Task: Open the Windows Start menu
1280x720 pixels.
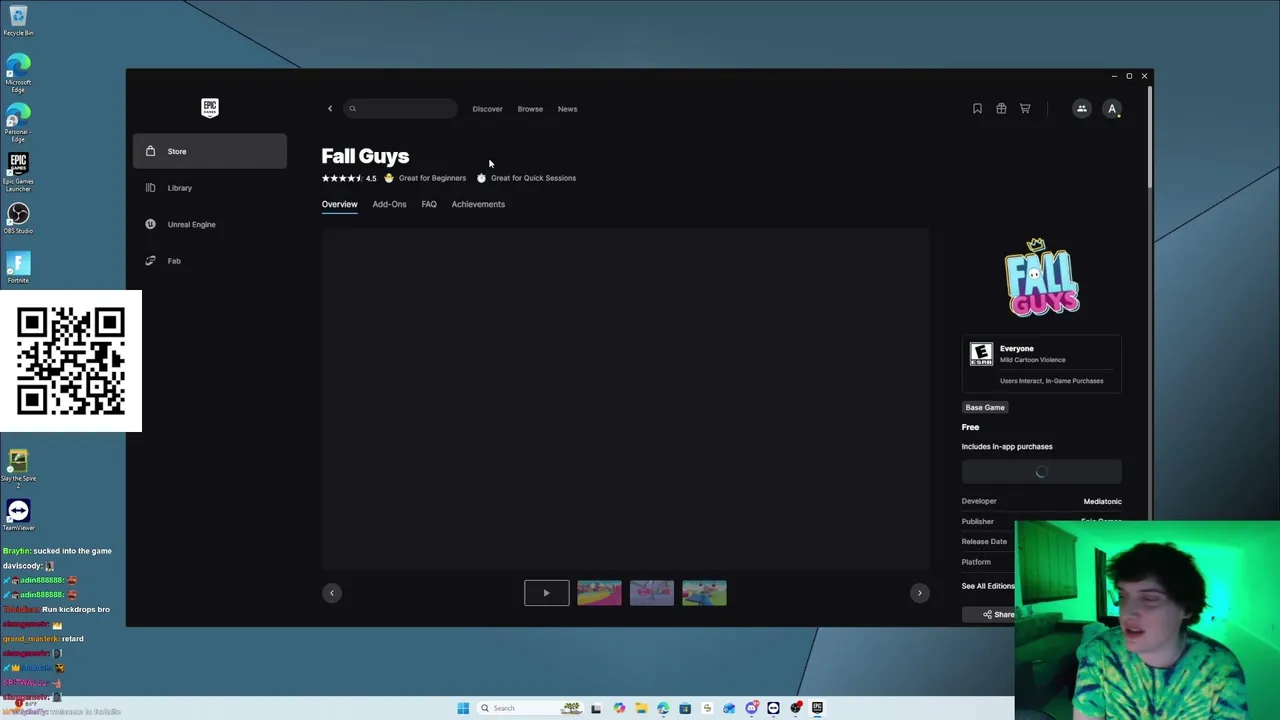Action: click(463, 708)
